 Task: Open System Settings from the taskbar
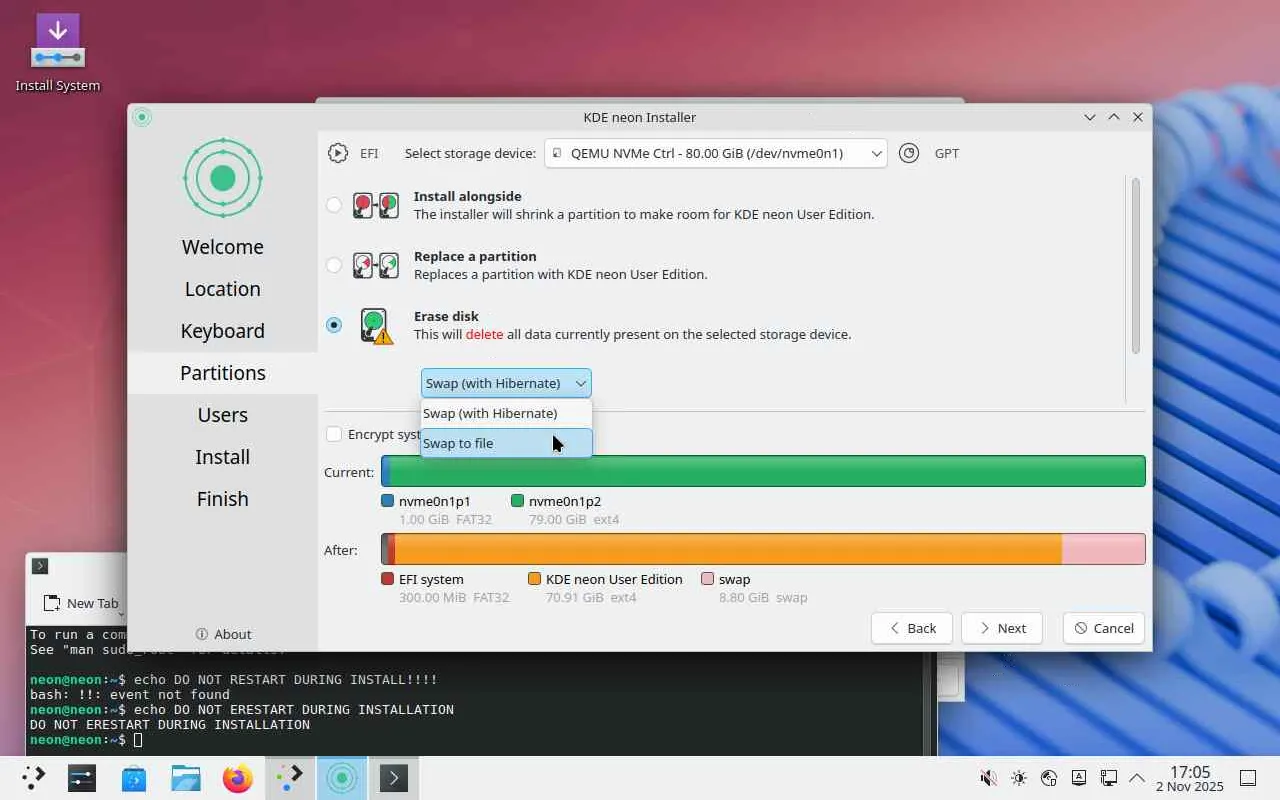click(x=82, y=778)
